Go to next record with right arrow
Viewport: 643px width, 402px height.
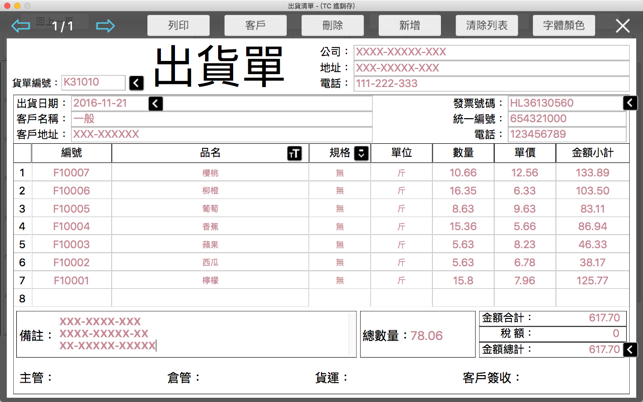pos(105,26)
